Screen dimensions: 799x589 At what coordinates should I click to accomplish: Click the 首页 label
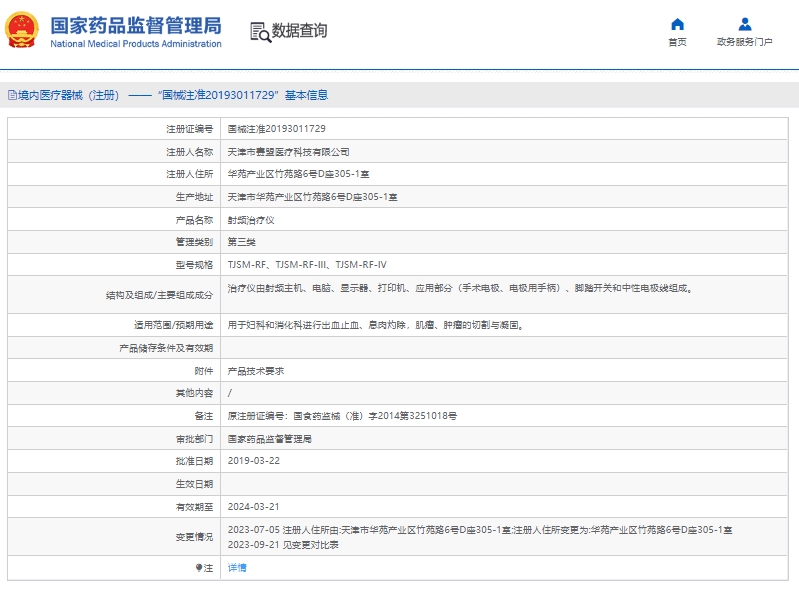[x=677, y=42]
